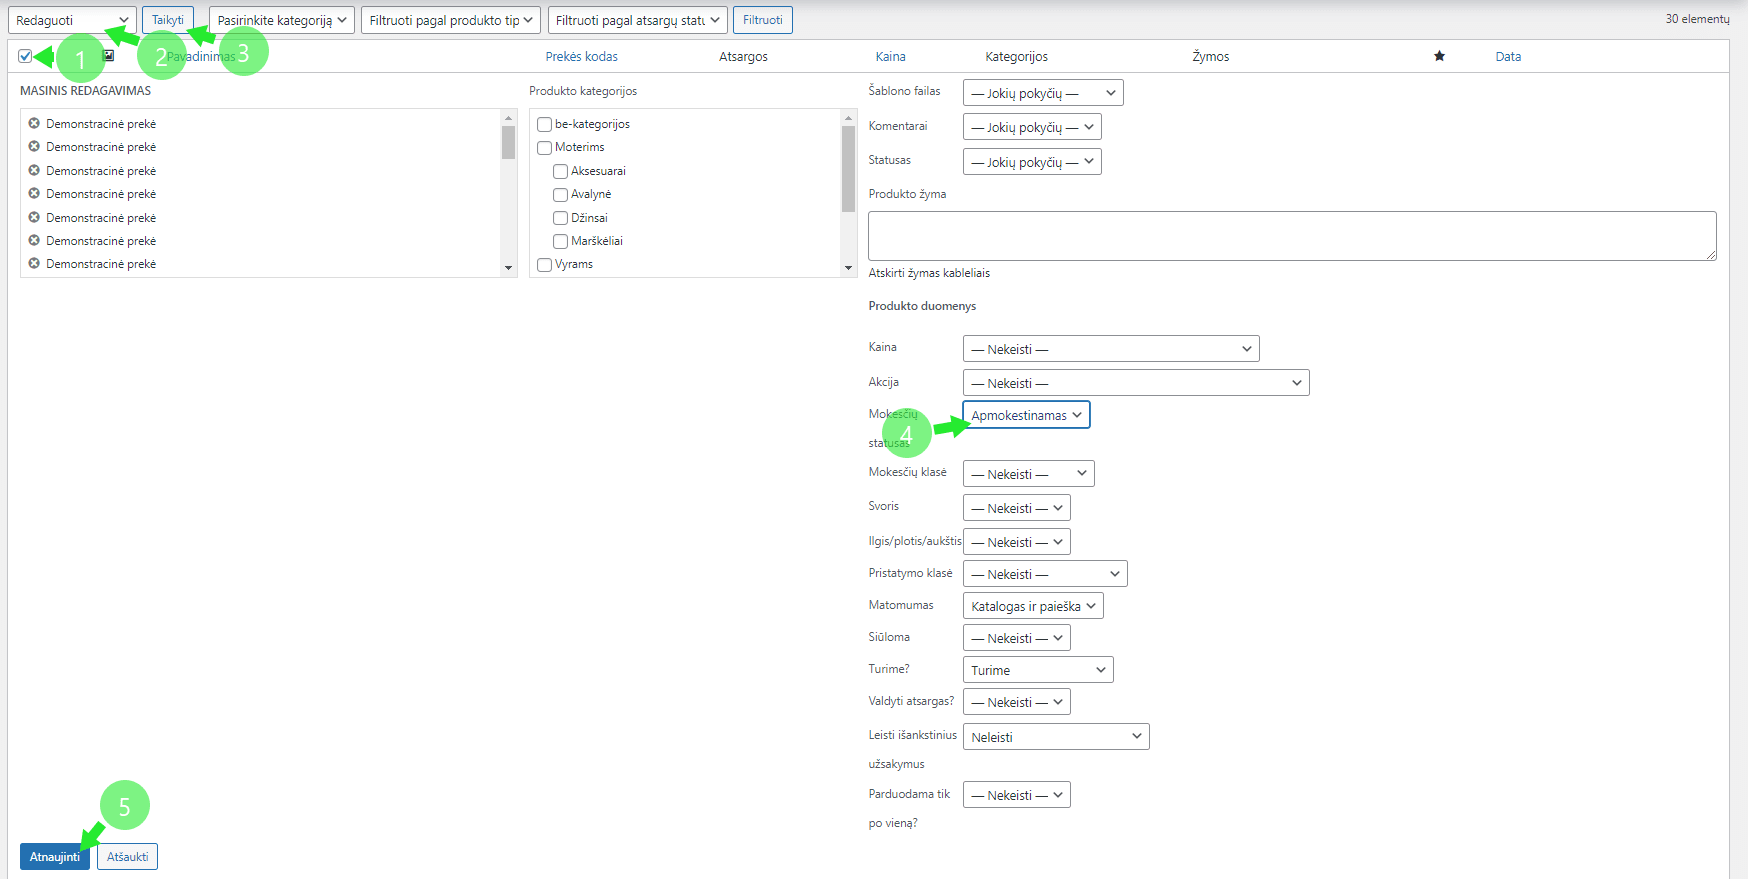Image resolution: width=1748 pixels, height=879 pixels.
Task: Click the product list scroll-up arrow
Action: [508, 118]
